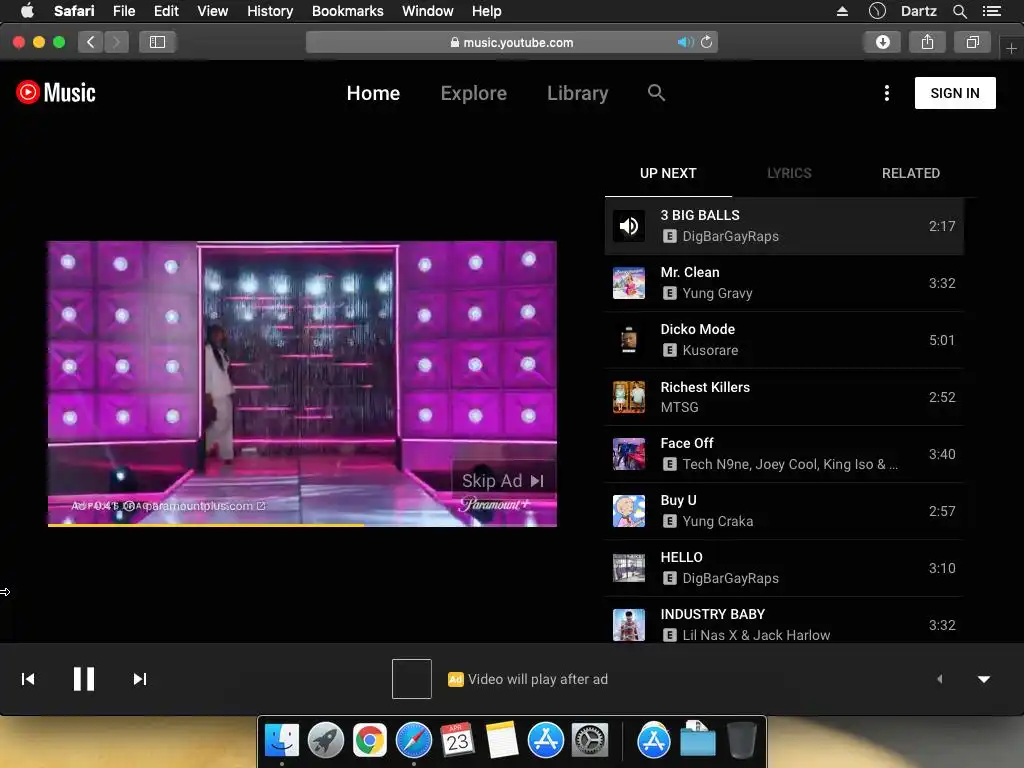Screen dimensions: 1024x768
Task: Open the Library tab
Action: pos(577,93)
